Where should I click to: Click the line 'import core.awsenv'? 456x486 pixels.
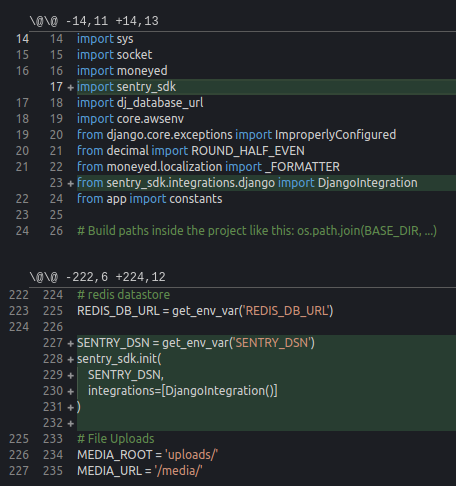[130, 119]
